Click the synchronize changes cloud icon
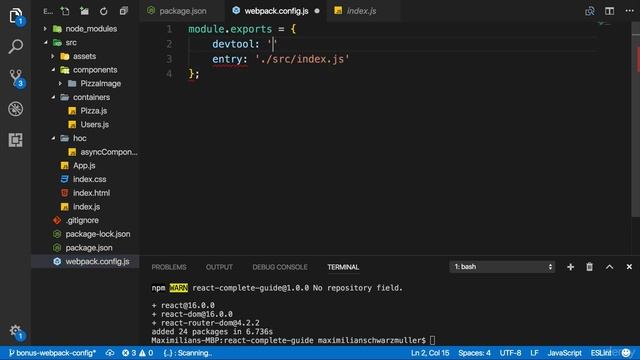This screenshot has height=360, width=640. [110, 353]
